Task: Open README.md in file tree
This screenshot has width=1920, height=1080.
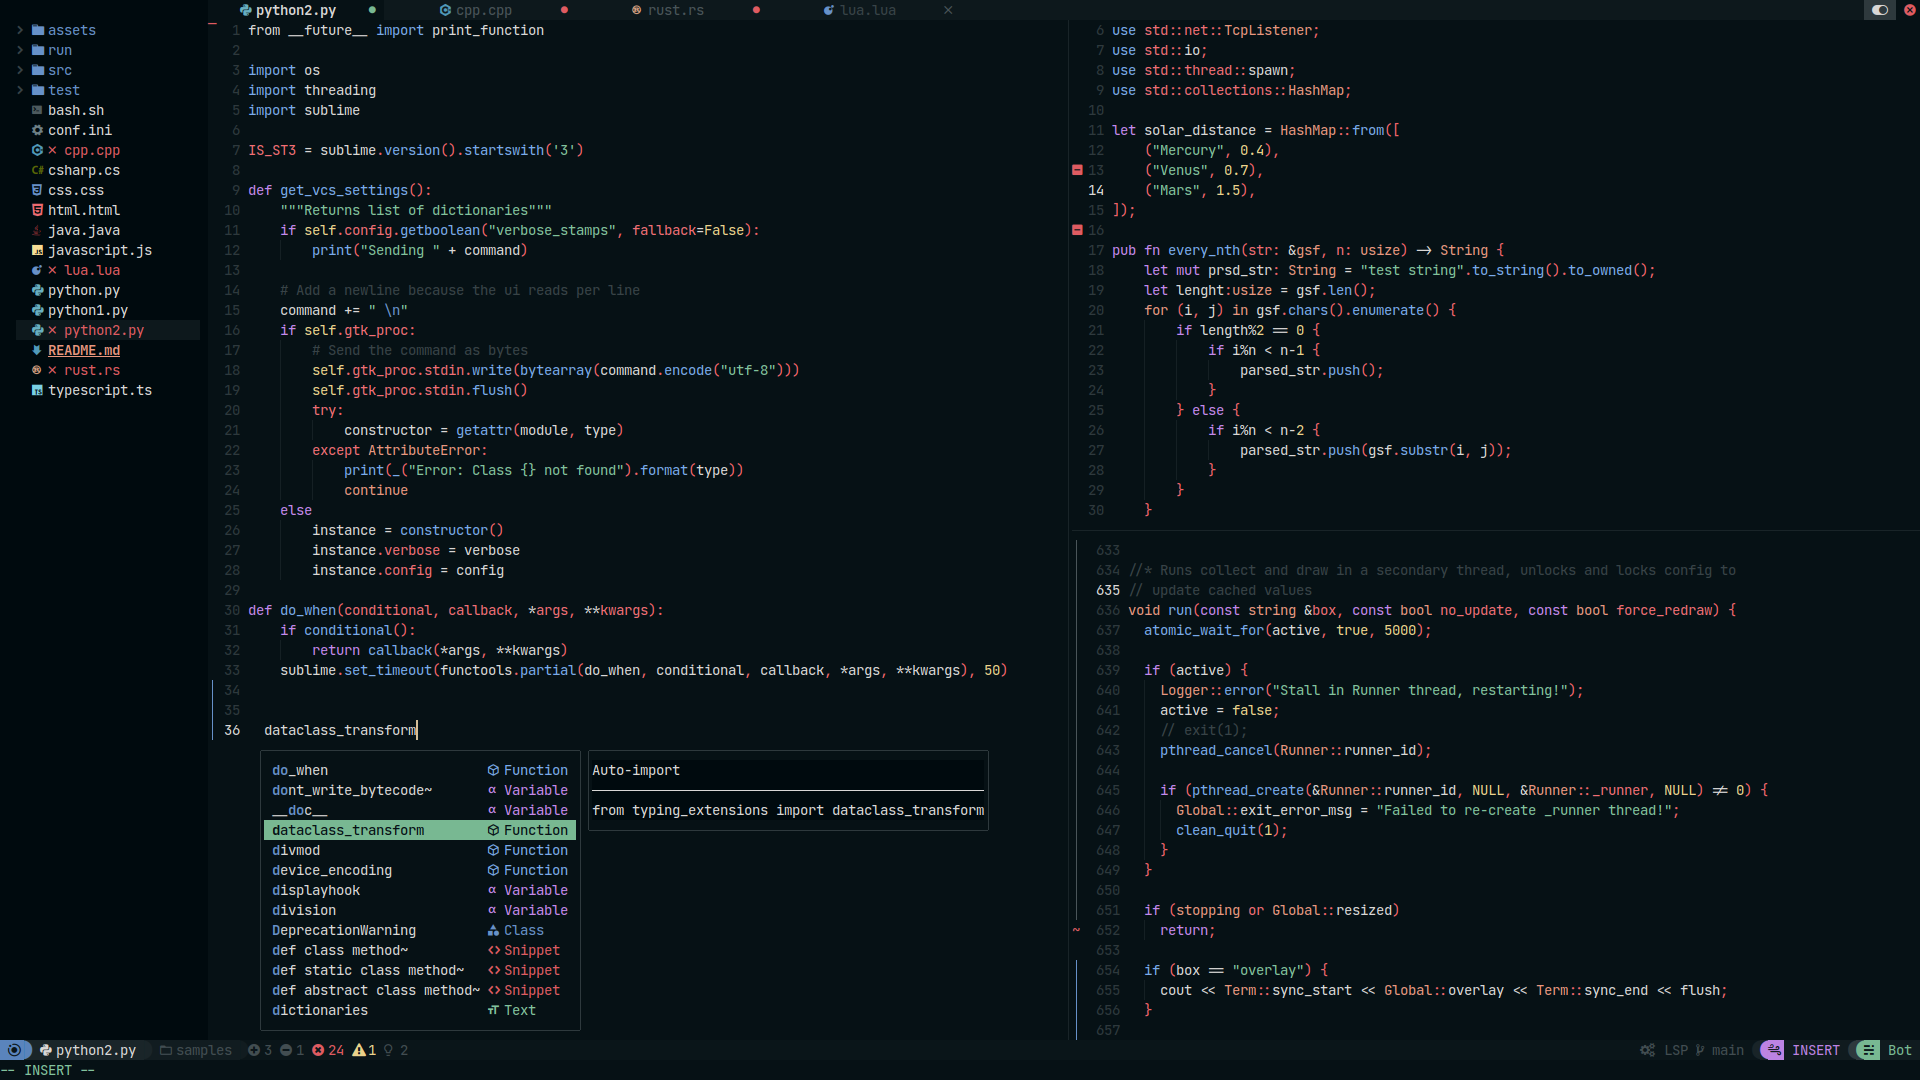Action: coord(84,350)
